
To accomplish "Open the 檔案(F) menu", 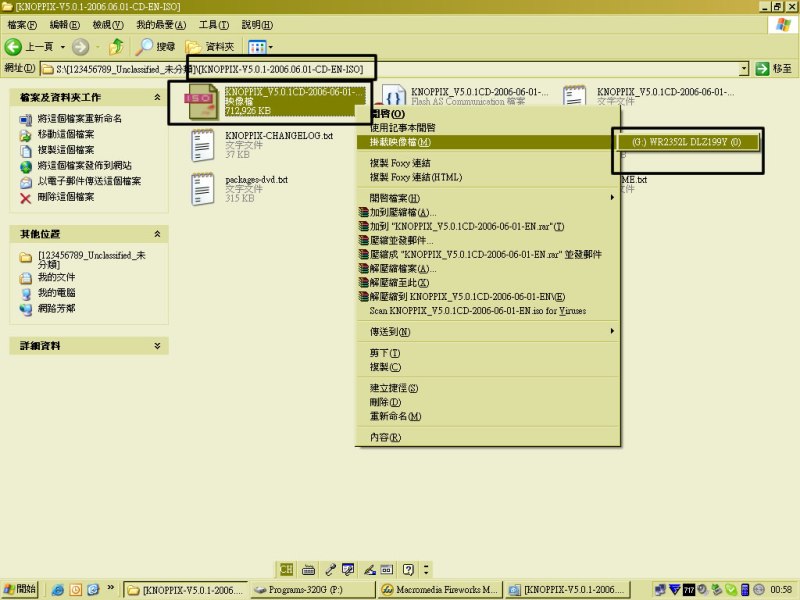I will 22,24.
